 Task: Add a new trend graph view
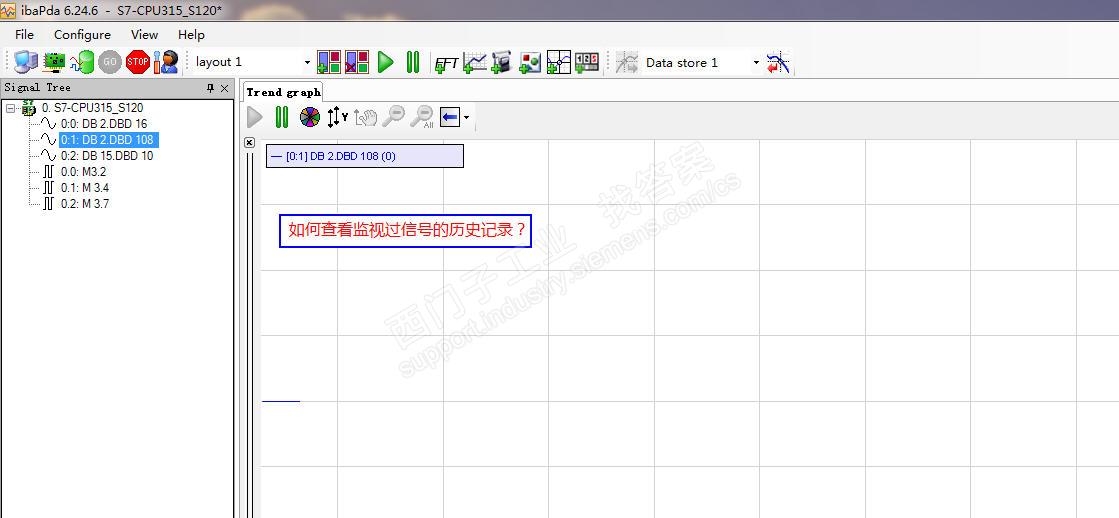[475, 62]
